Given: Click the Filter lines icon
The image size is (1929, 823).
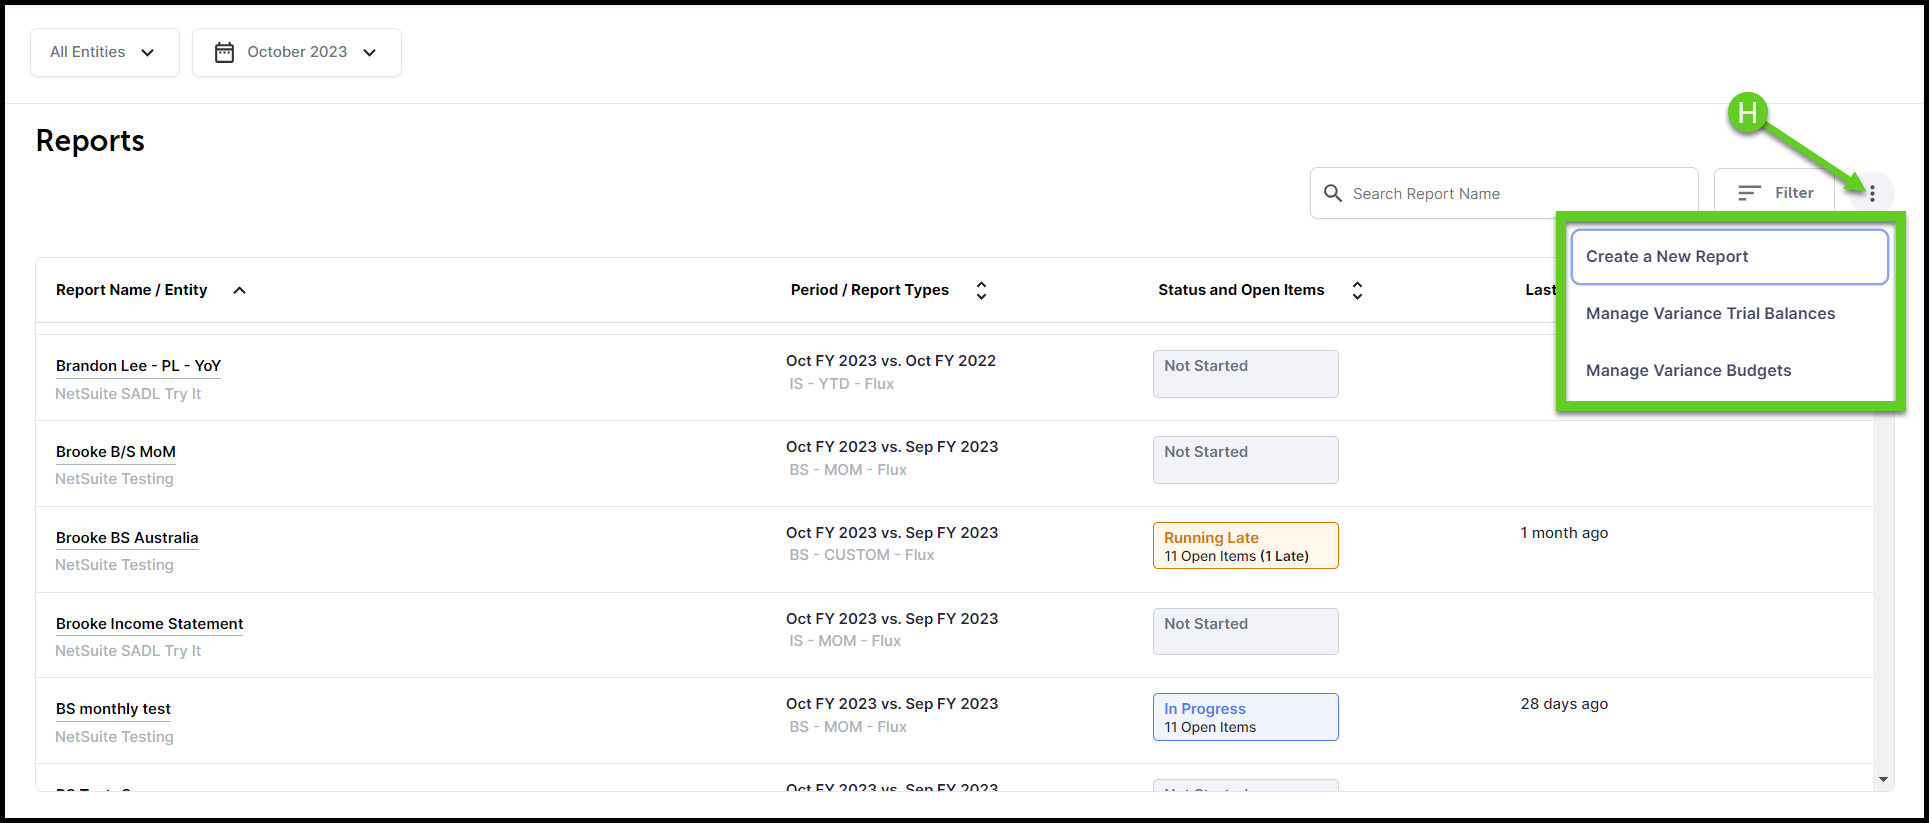Looking at the screenshot, I should click(x=1749, y=193).
